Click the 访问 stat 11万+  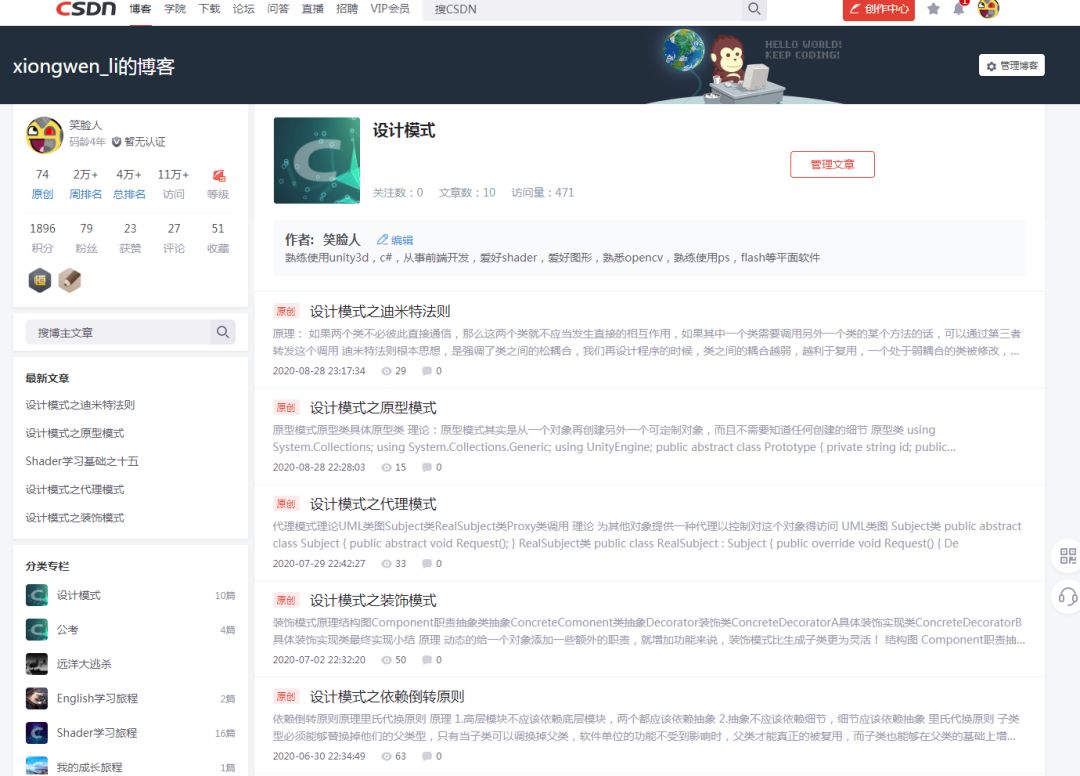tap(173, 175)
